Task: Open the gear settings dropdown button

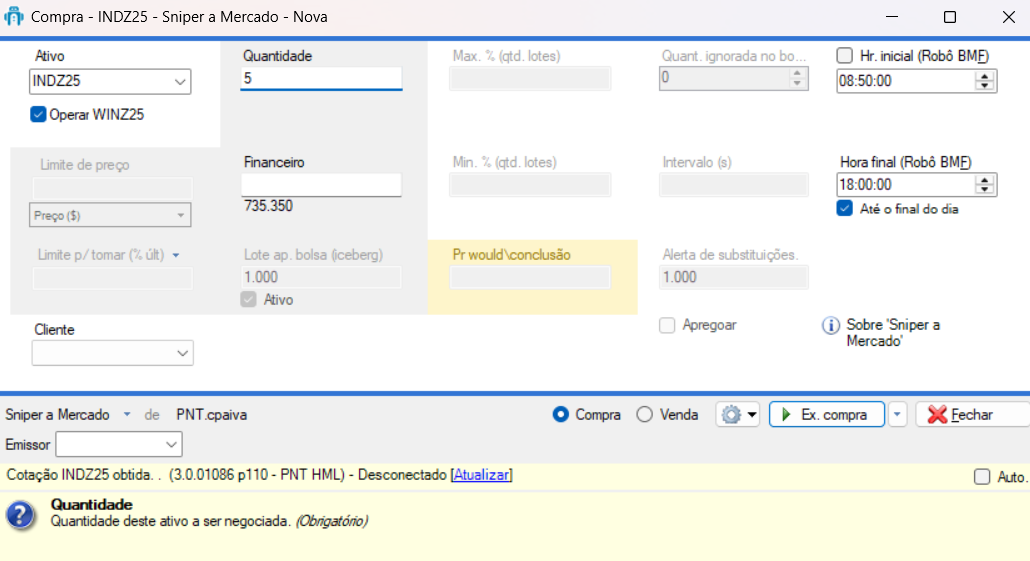Action: (738, 414)
